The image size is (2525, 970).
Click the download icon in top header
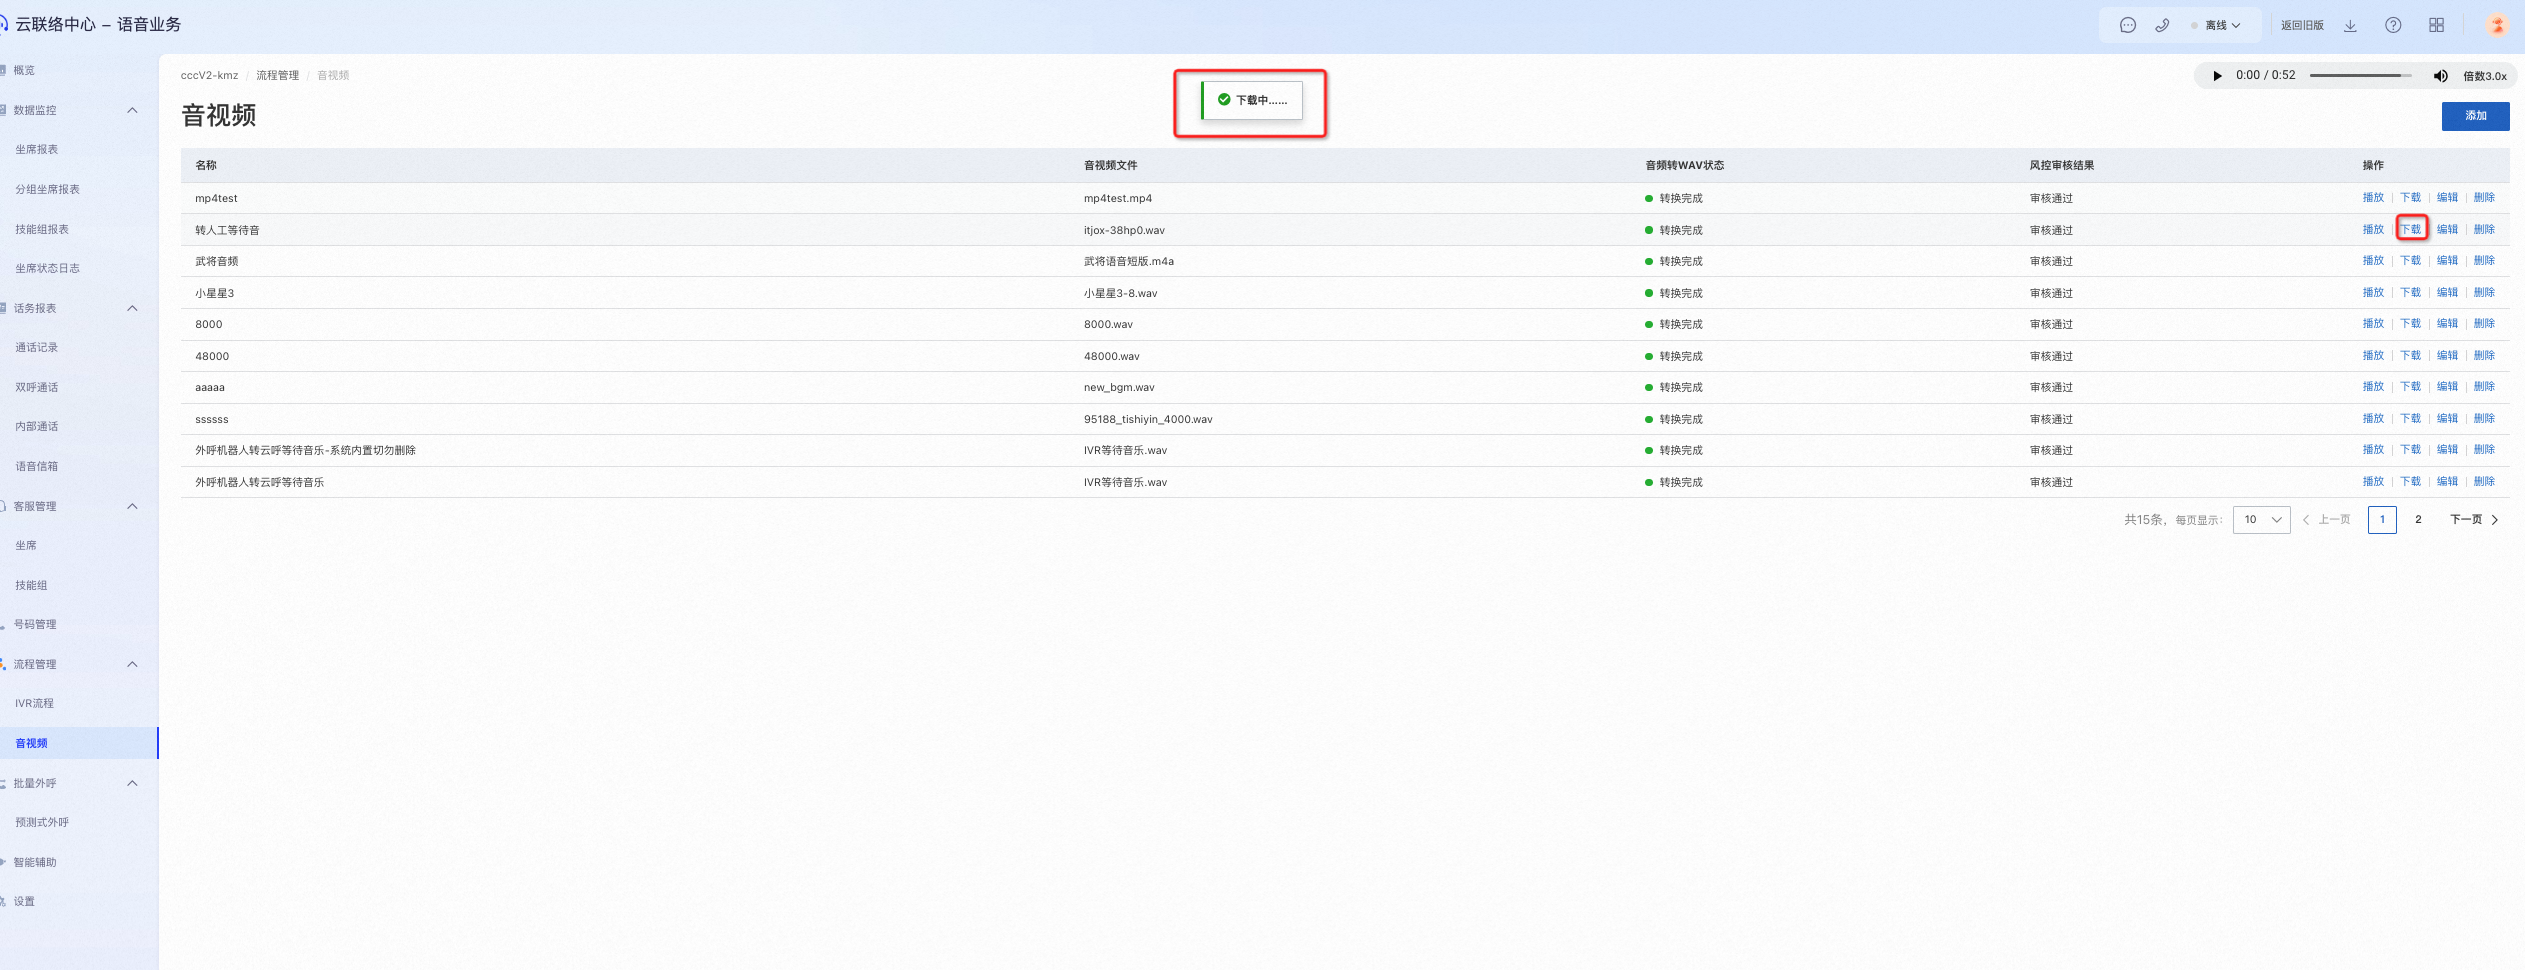pos(2350,25)
